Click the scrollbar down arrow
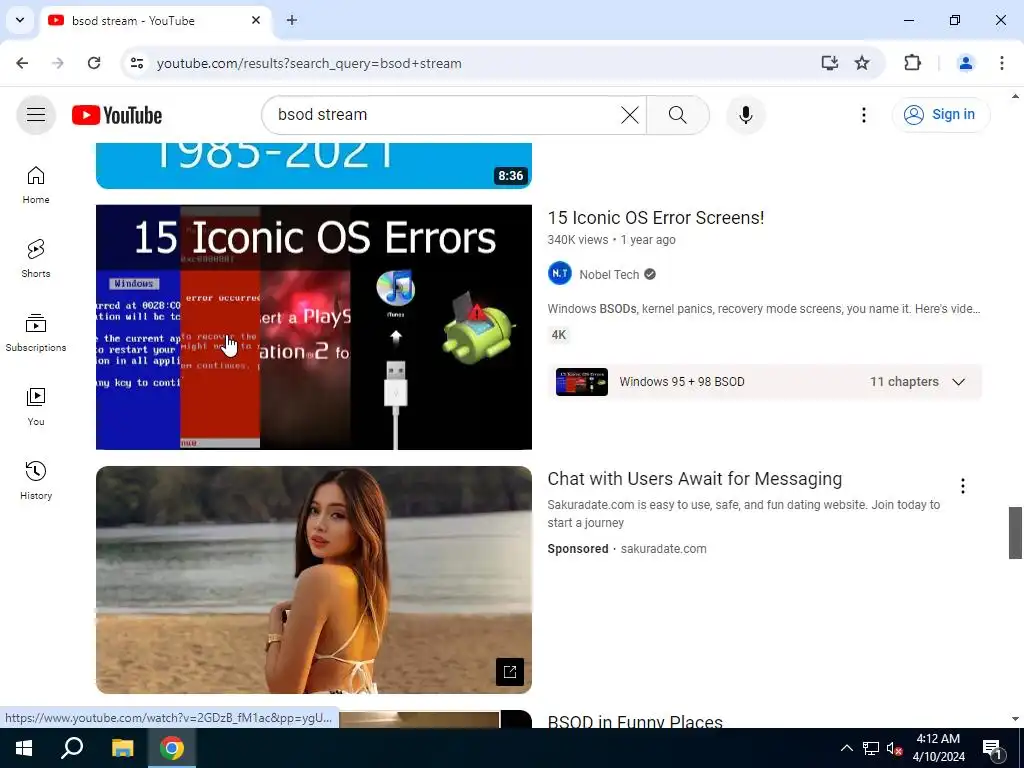 click(x=1015, y=720)
